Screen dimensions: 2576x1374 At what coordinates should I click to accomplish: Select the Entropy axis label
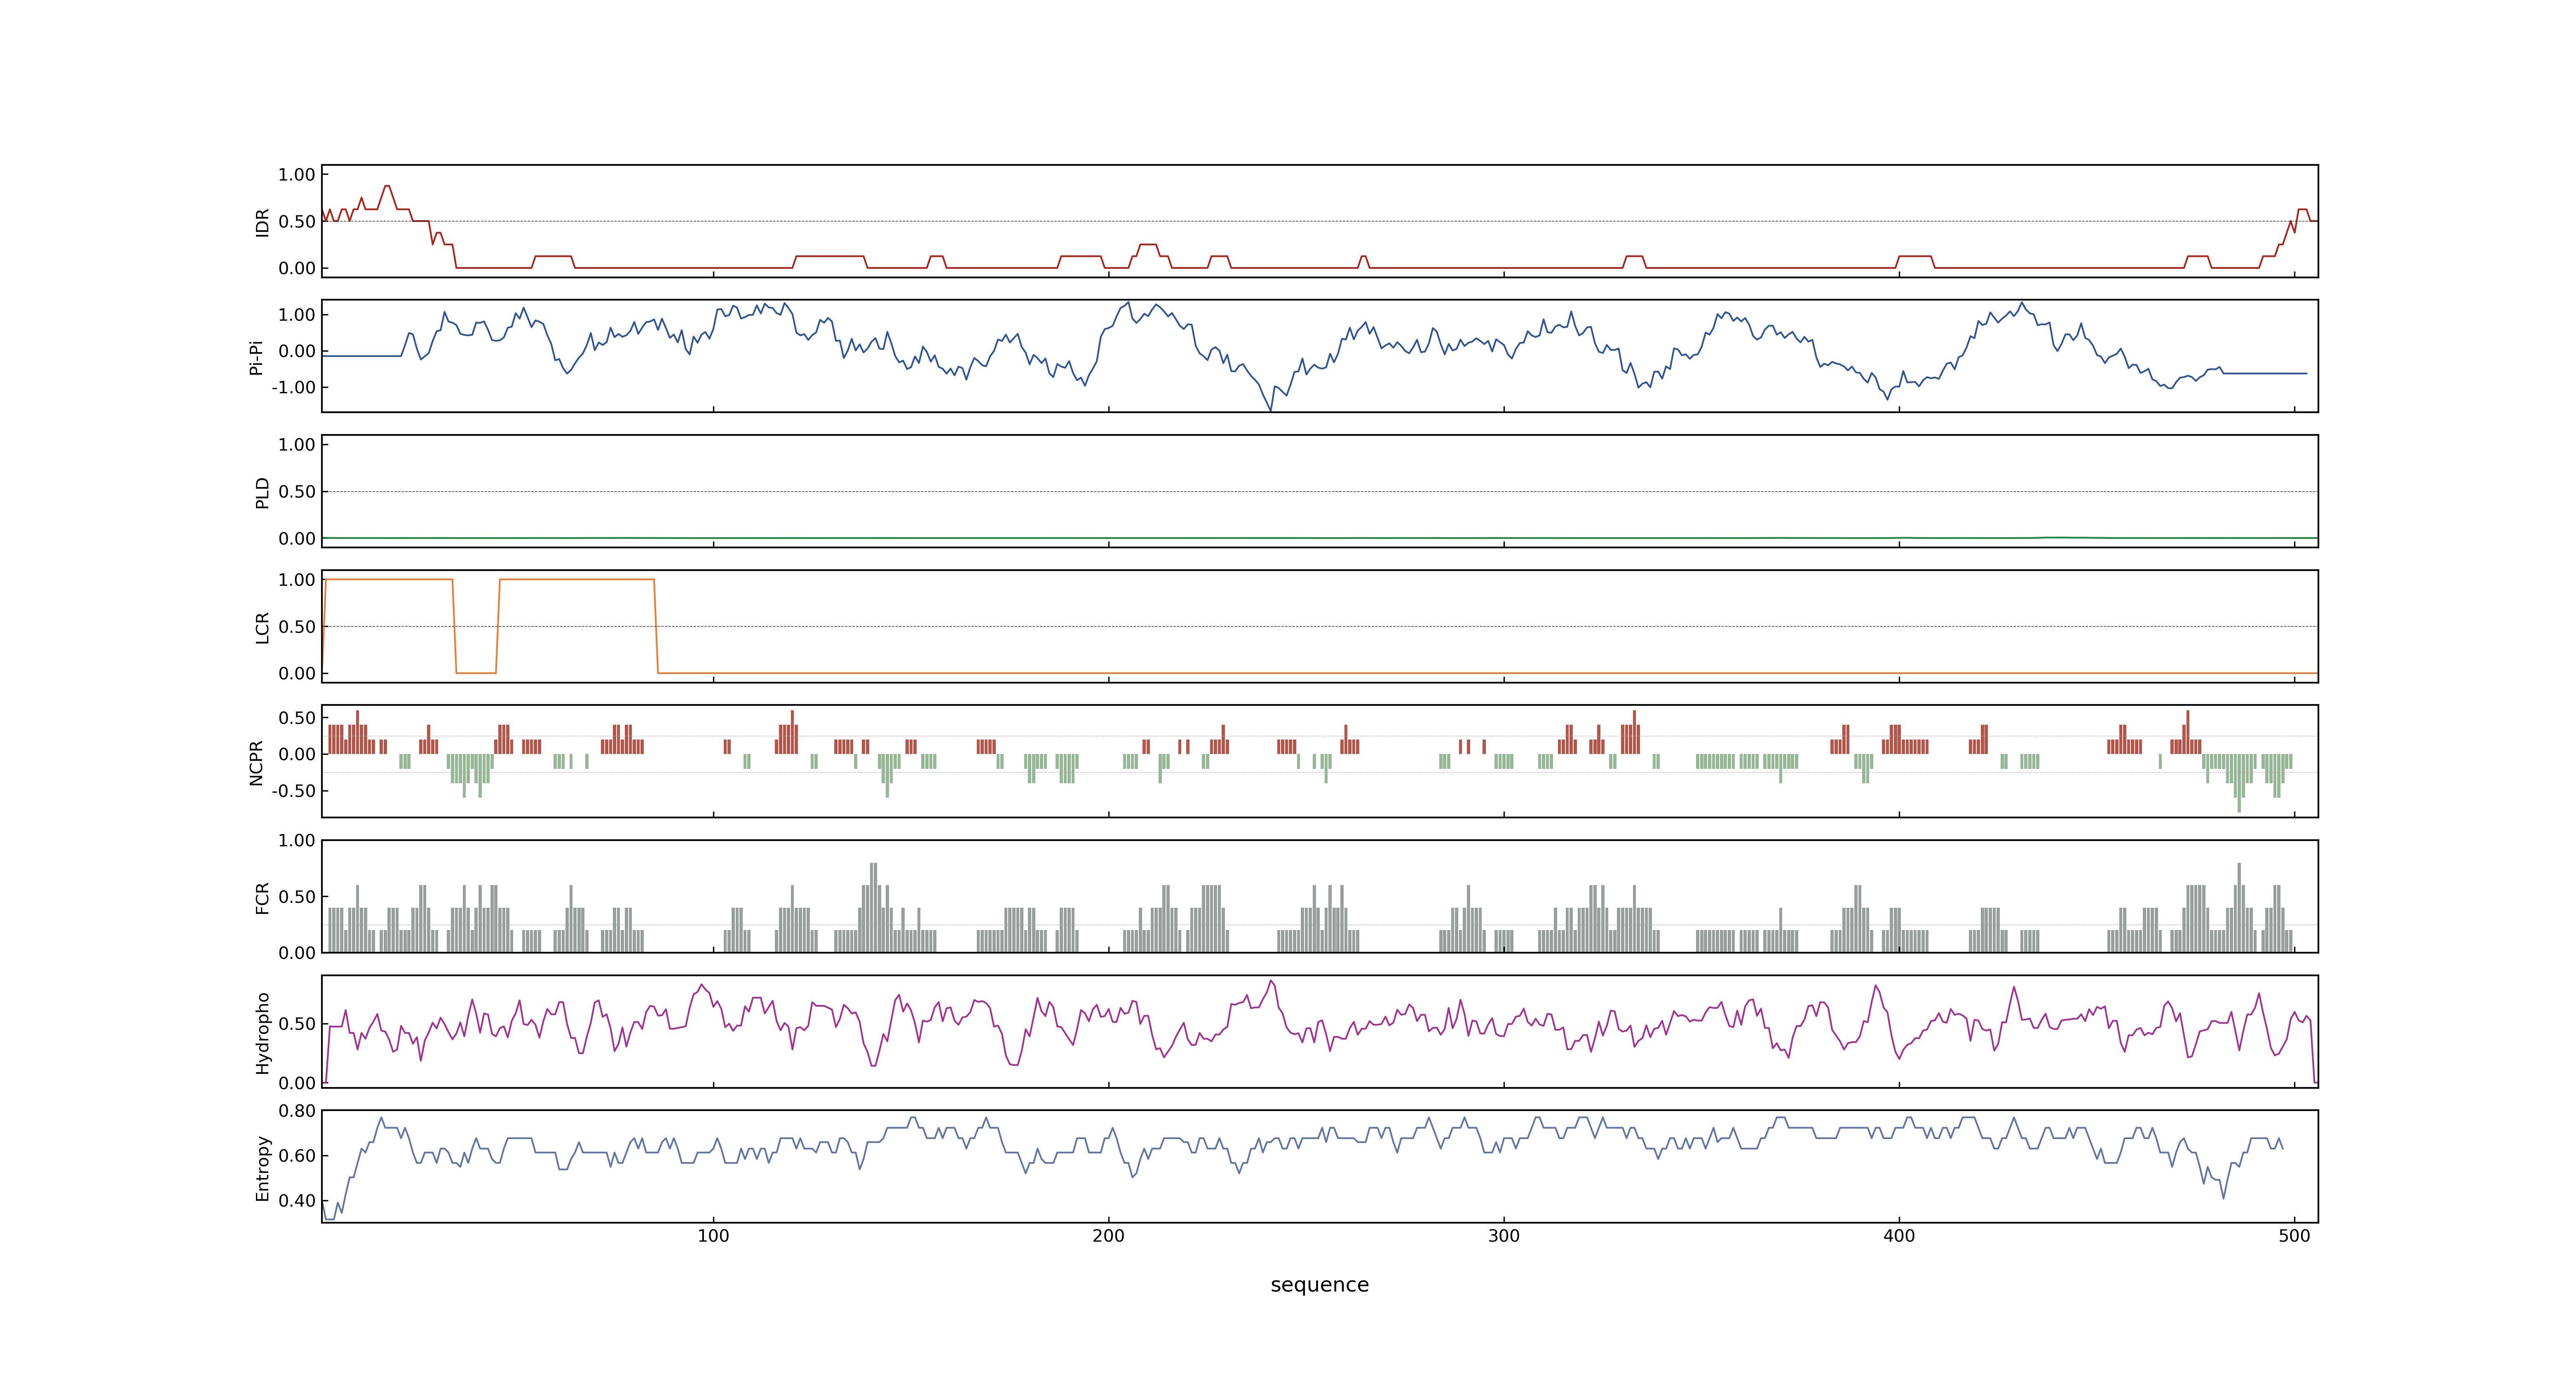pyautogui.click(x=263, y=1168)
